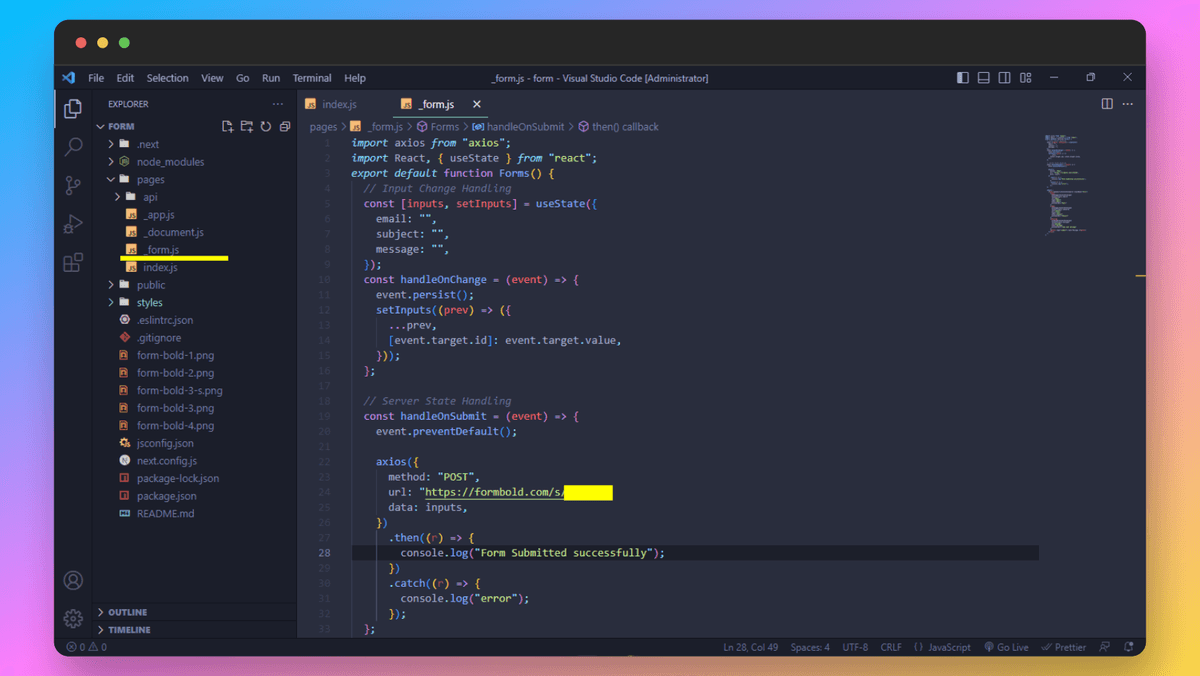This screenshot has height=676, width=1200.
Task: Toggle the panel layout button
Action: pyautogui.click(x=984, y=78)
